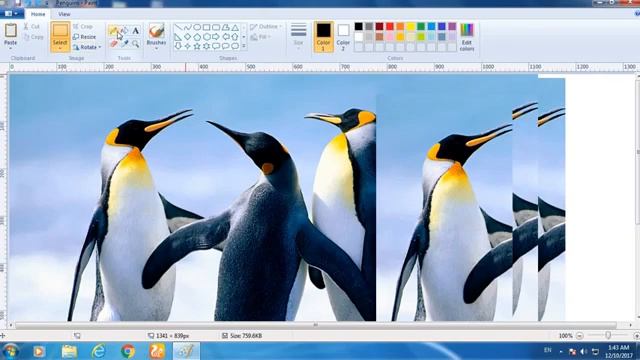Image resolution: width=640 pixels, height=360 pixels.
Task: Click the taskbar clock showing 1:43 AM
Action: coord(619,351)
